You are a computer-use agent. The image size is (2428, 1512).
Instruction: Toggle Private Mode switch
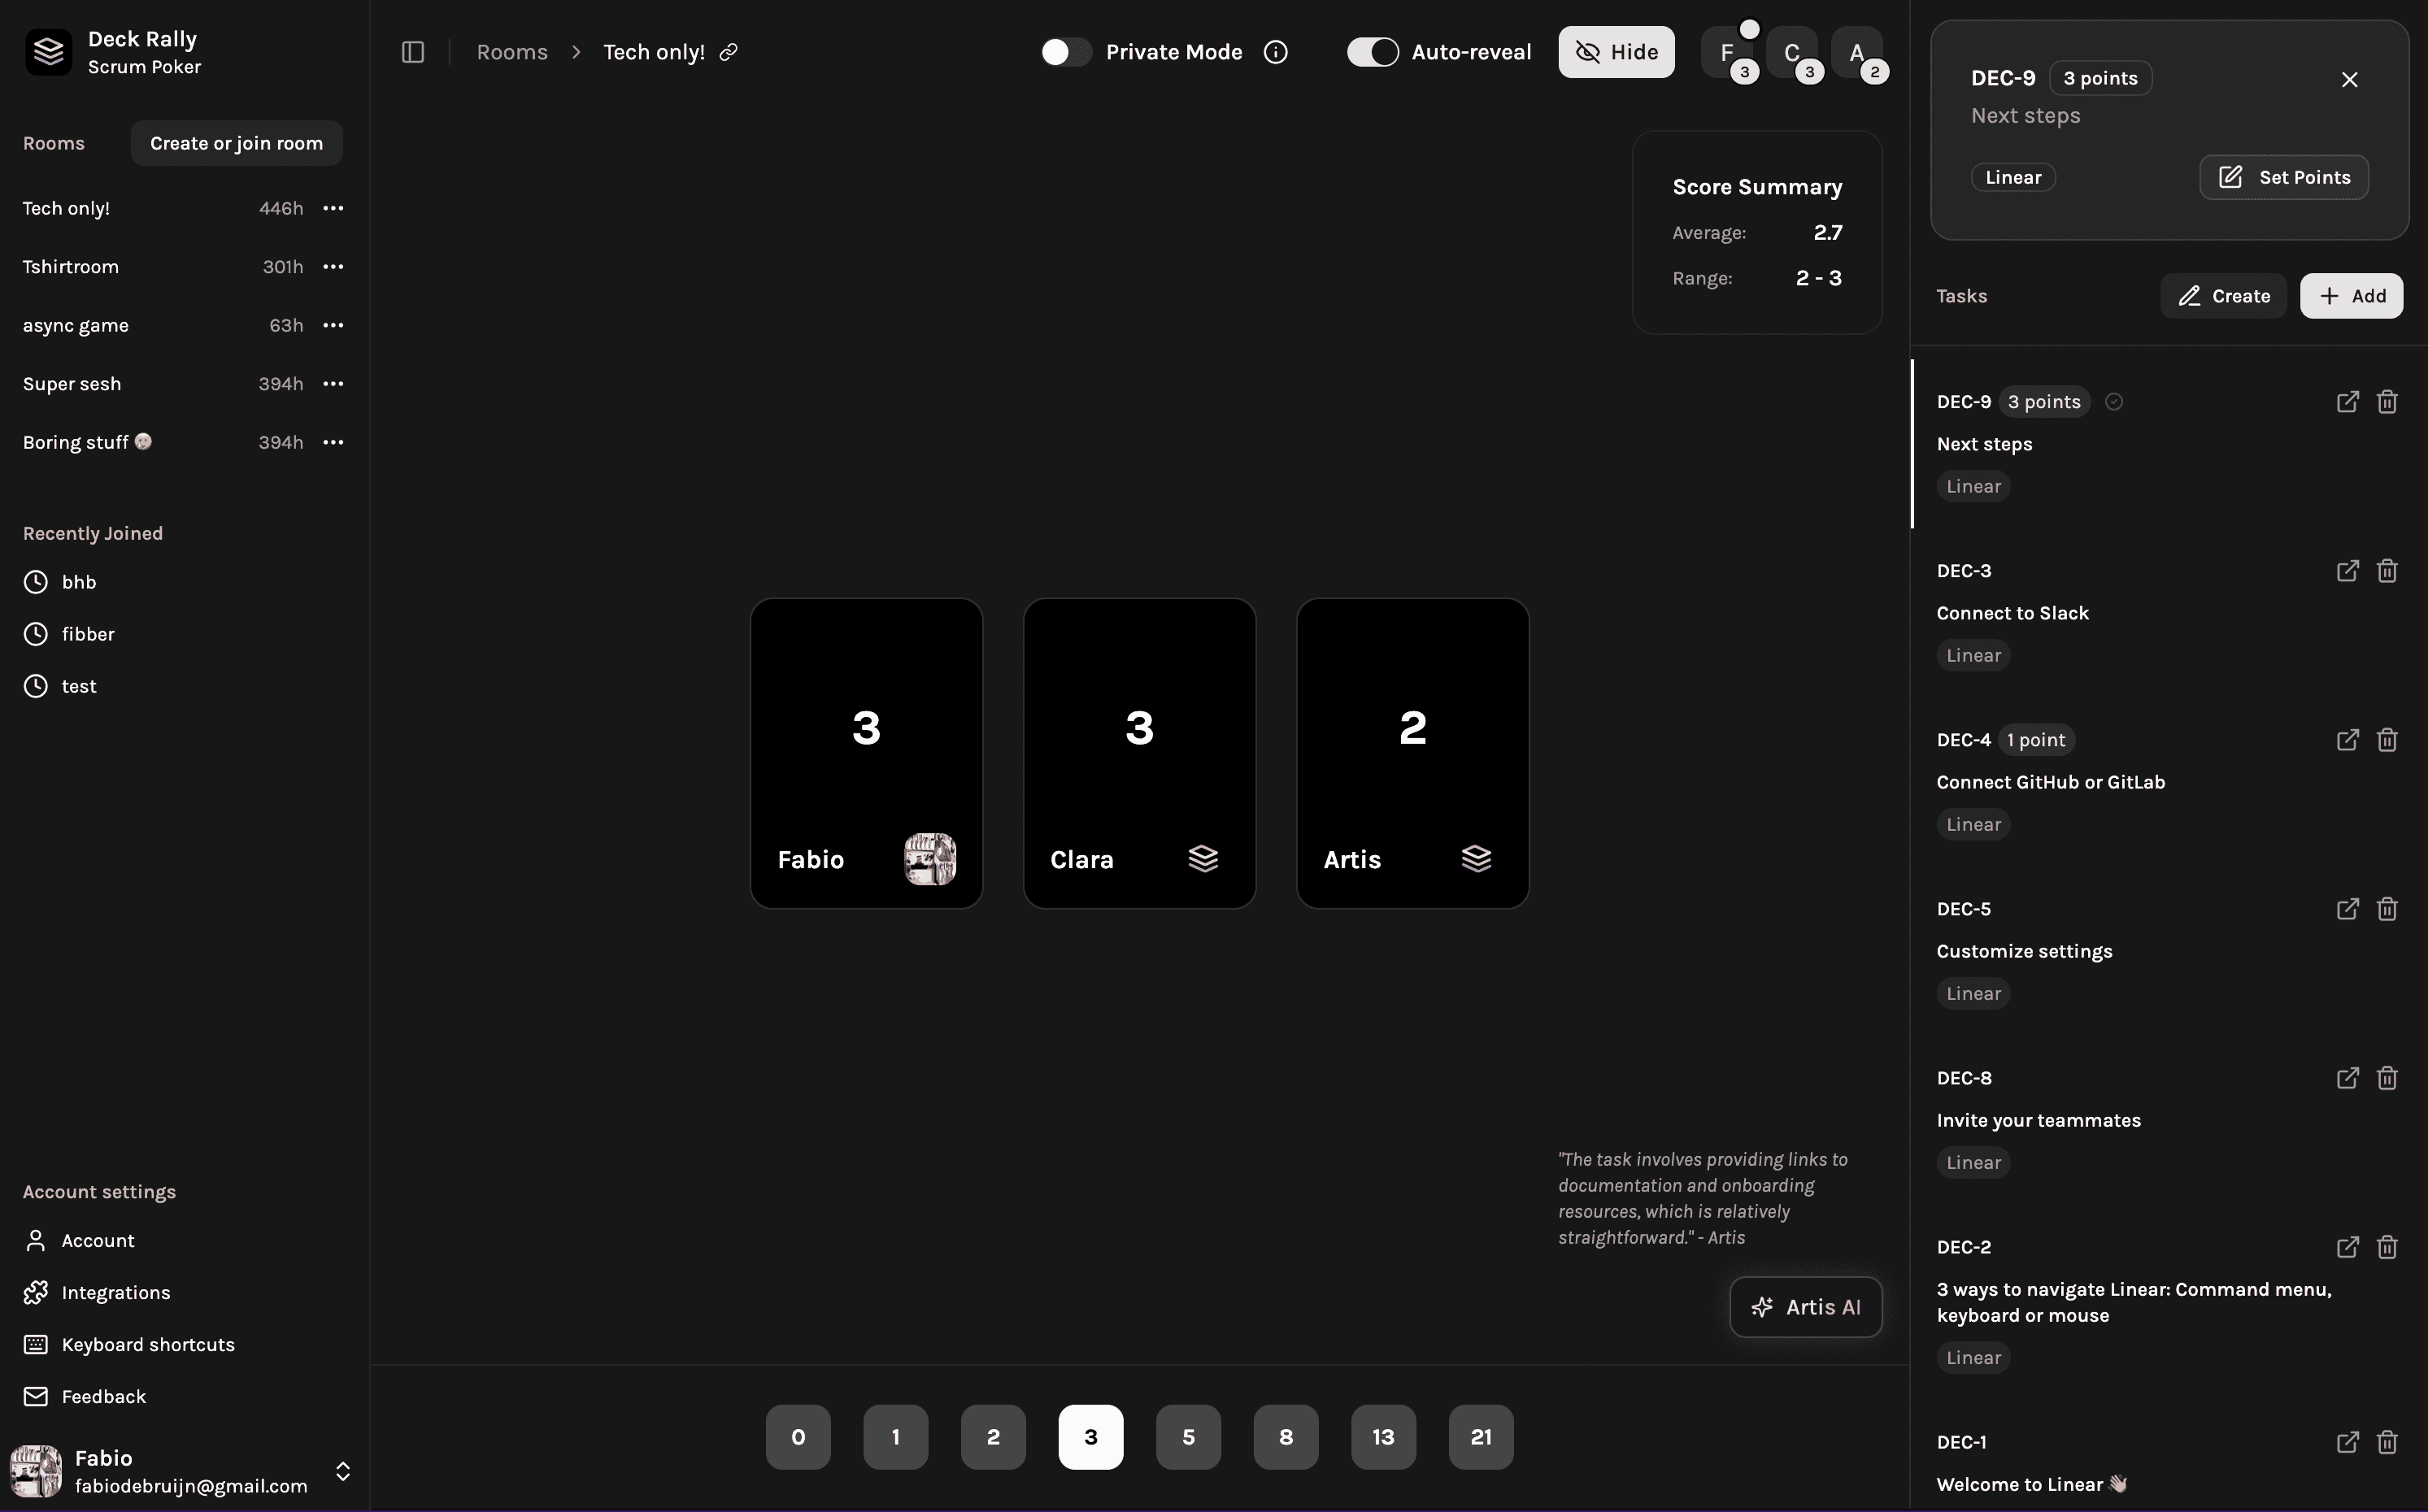pos(1065,52)
